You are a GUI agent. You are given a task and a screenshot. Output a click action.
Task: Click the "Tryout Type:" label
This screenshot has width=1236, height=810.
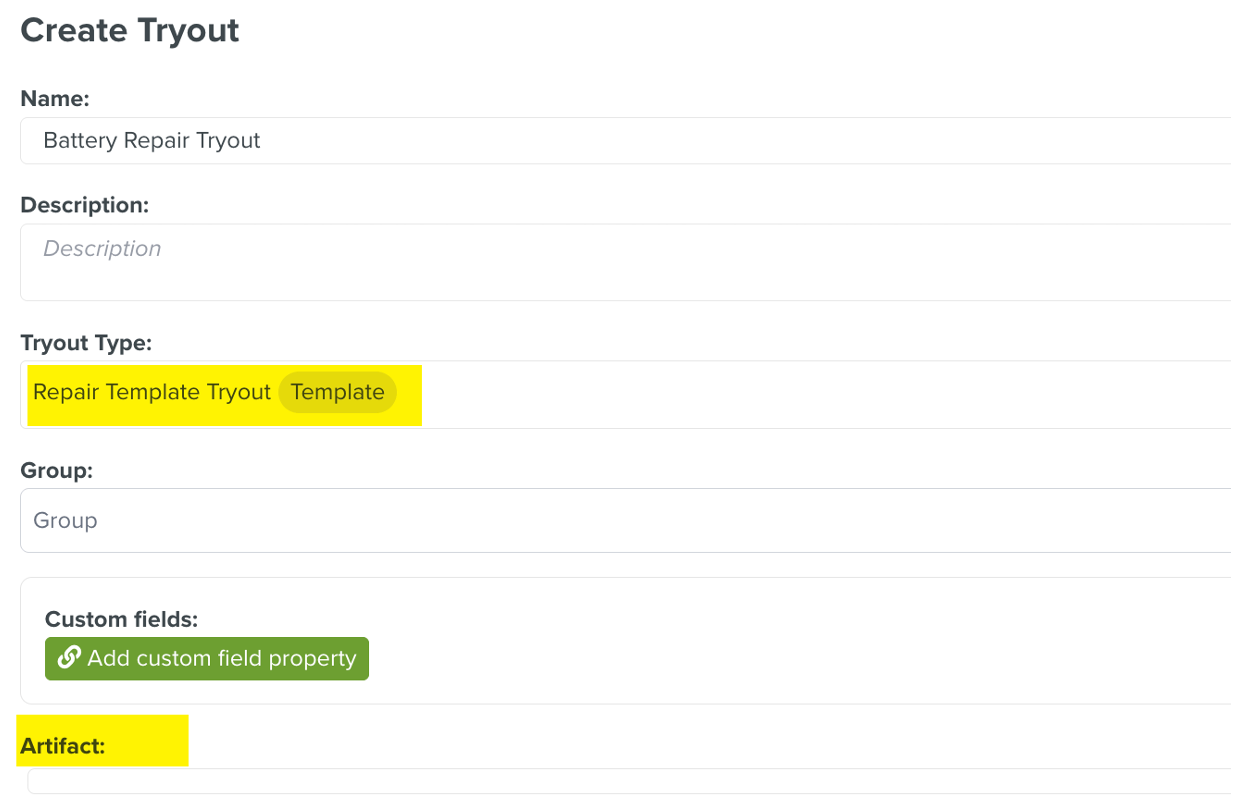[x=86, y=343]
